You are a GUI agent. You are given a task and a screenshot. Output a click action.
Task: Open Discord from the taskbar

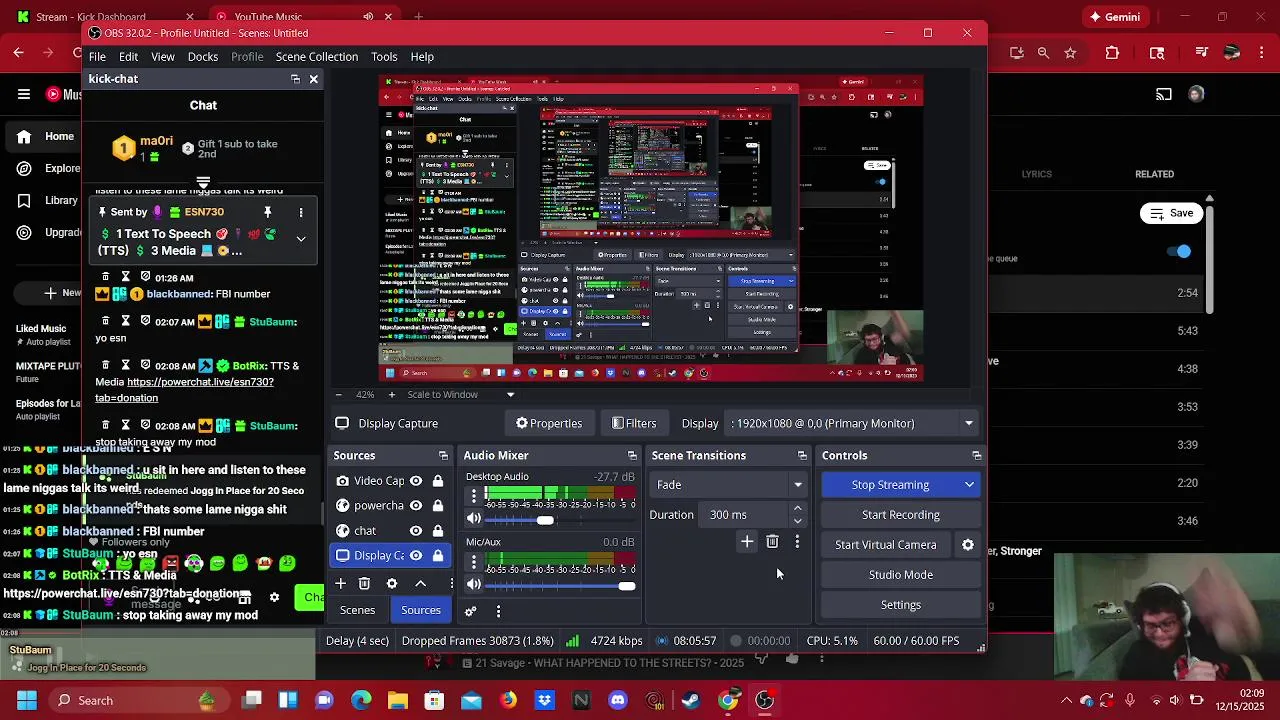617,700
